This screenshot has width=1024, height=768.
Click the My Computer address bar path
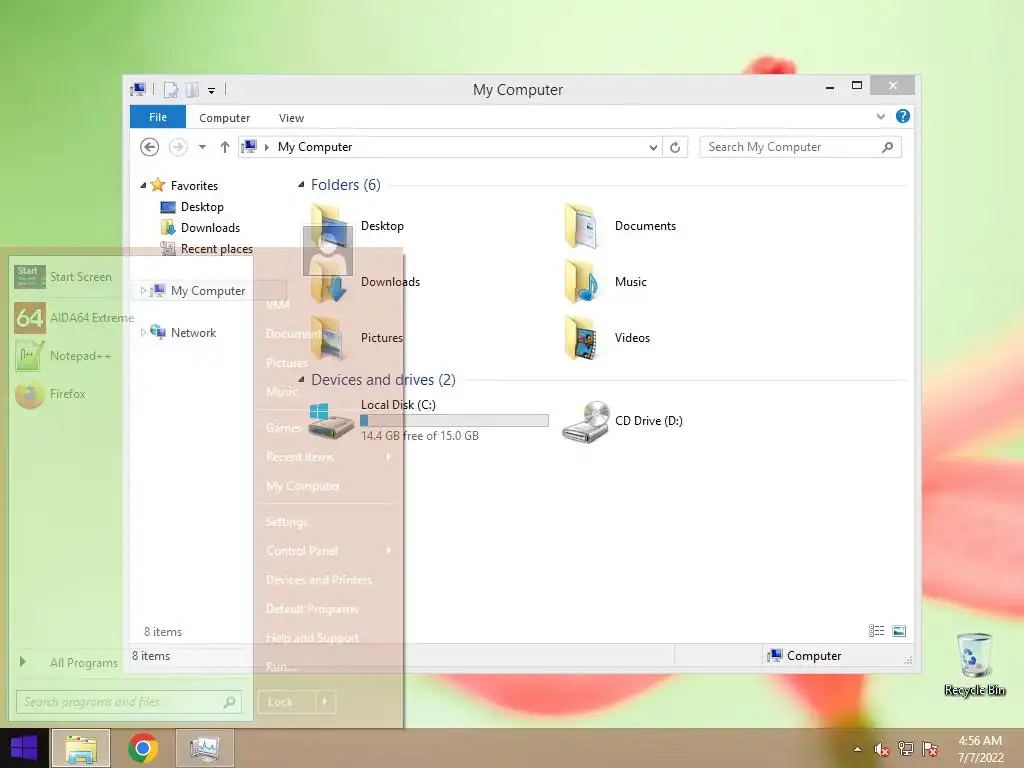[315, 147]
